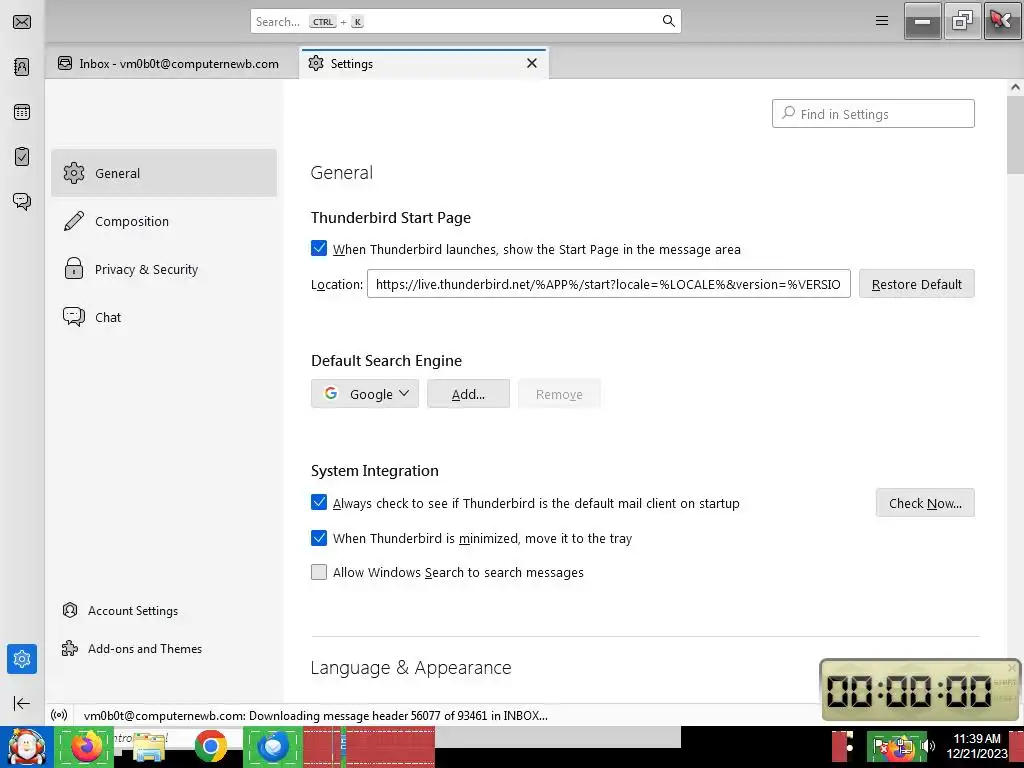Viewport: 1024px width, 768px height.
Task: Close the Settings tab
Action: point(532,63)
